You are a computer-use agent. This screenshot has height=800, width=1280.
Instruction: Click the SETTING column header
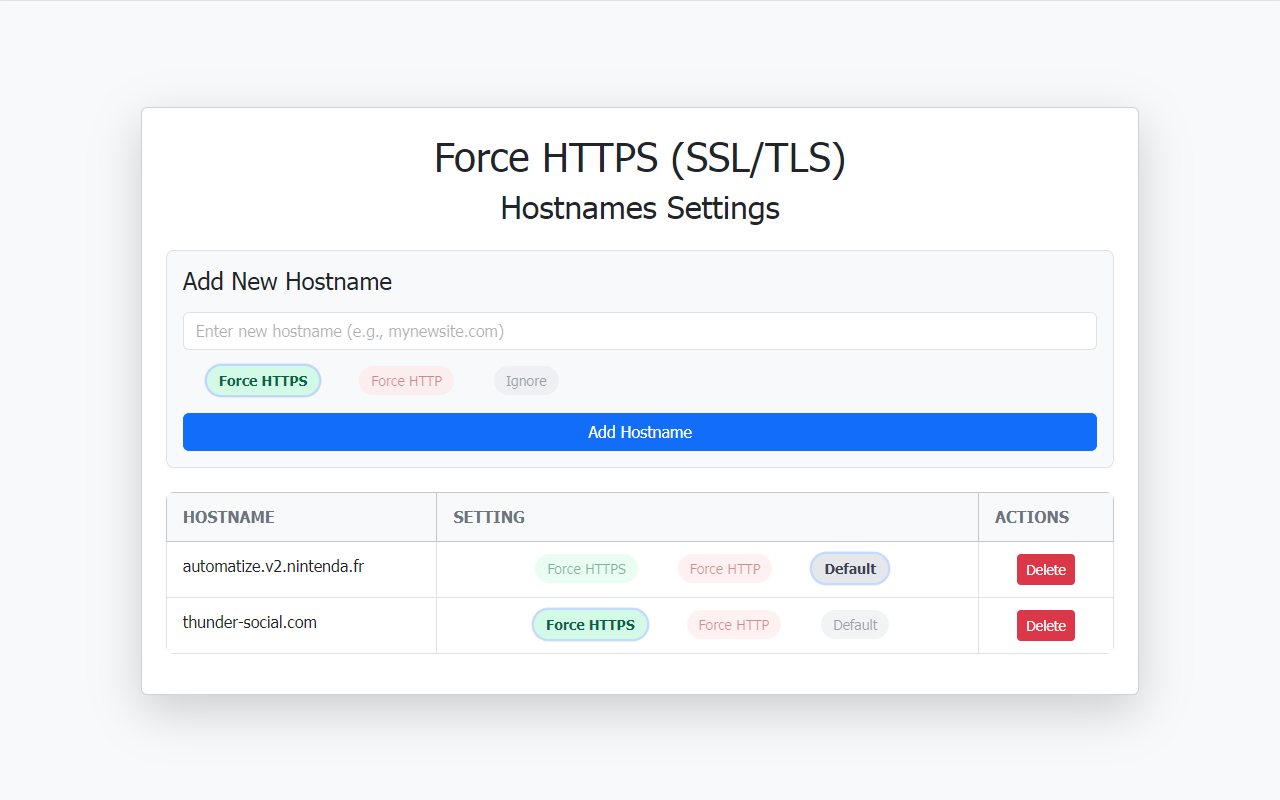tap(489, 517)
